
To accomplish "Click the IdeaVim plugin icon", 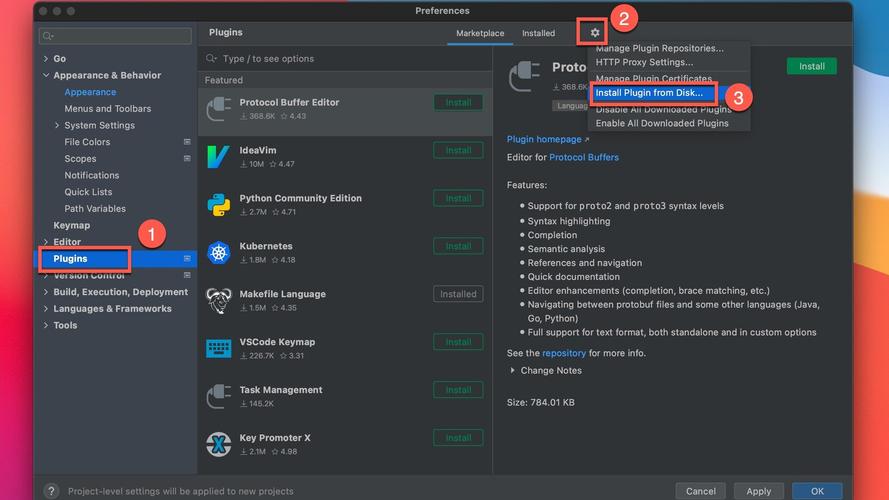I will click(218, 157).
